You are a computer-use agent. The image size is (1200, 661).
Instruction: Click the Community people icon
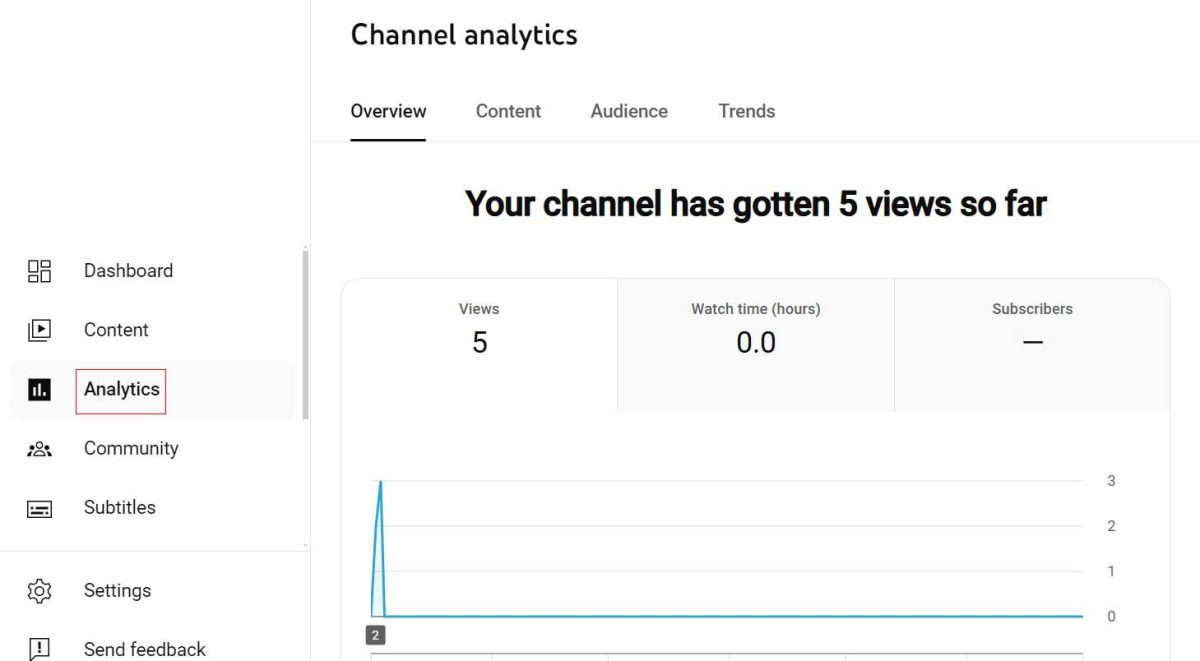[x=39, y=449]
